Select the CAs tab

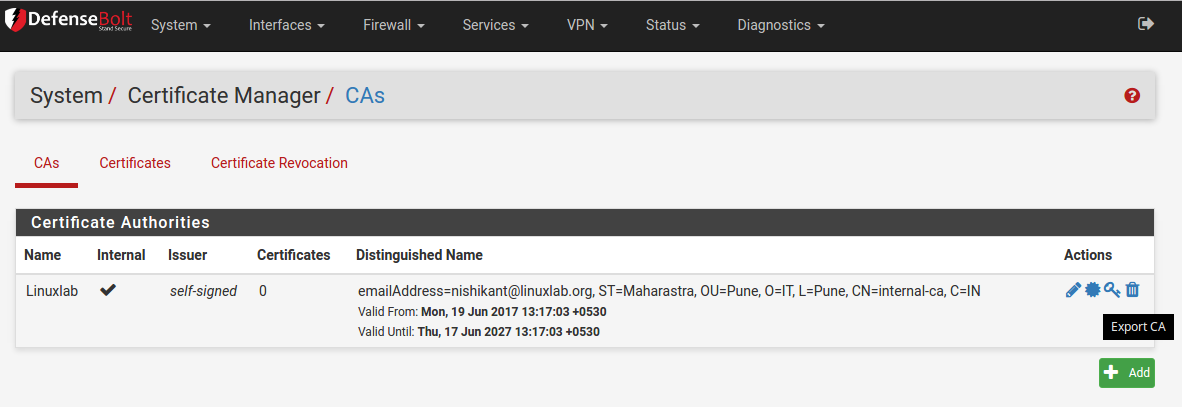[47, 163]
